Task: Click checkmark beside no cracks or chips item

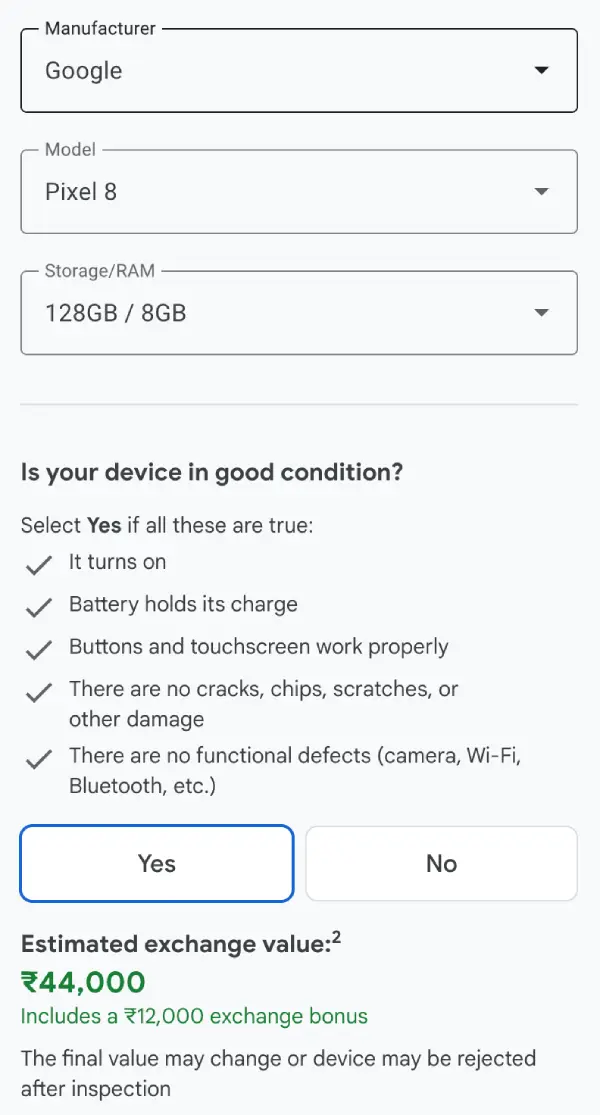Action: 39,692
